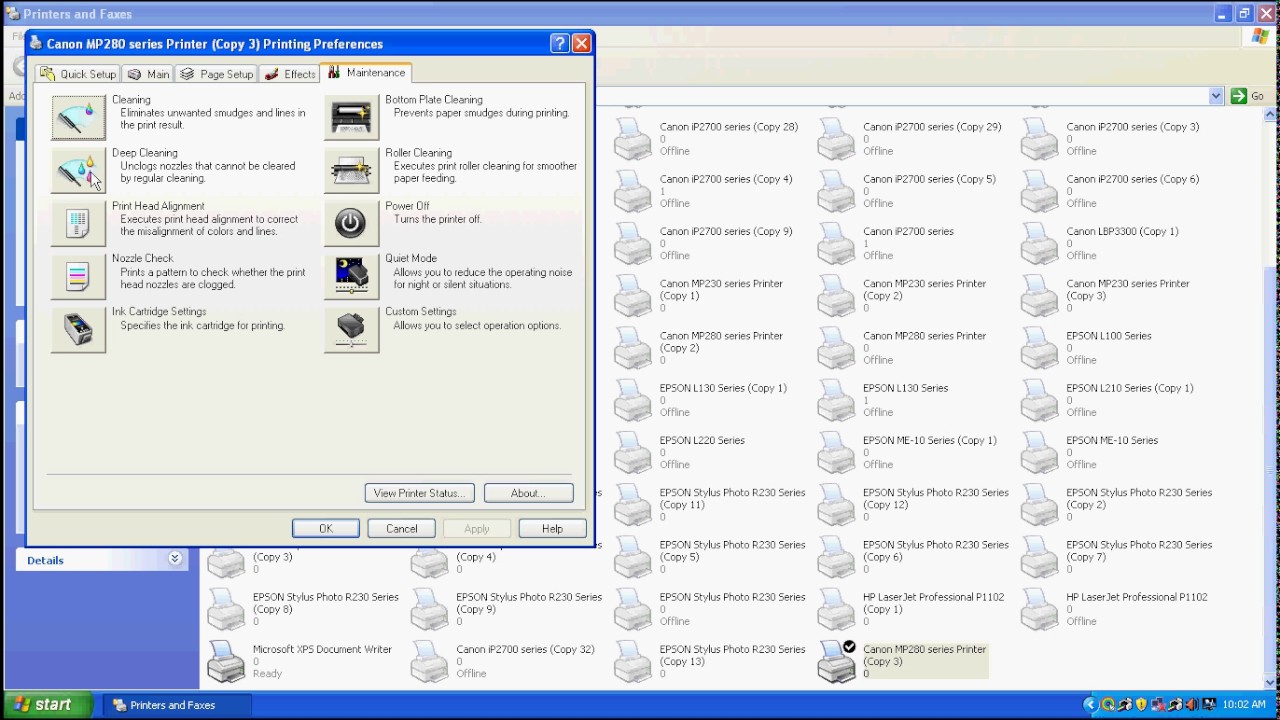Select Canon iP2700 series (Copy 28) printer
This screenshot has height=720, width=1280.
[707, 138]
